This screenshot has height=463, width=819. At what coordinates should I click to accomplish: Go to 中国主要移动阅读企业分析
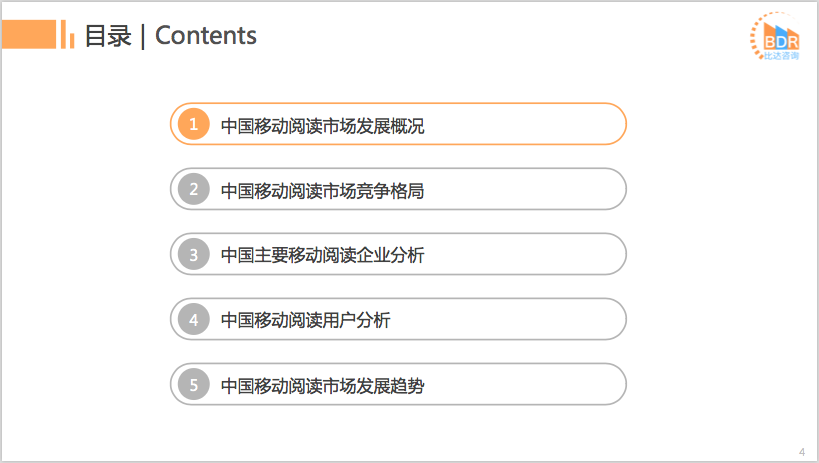pos(322,255)
